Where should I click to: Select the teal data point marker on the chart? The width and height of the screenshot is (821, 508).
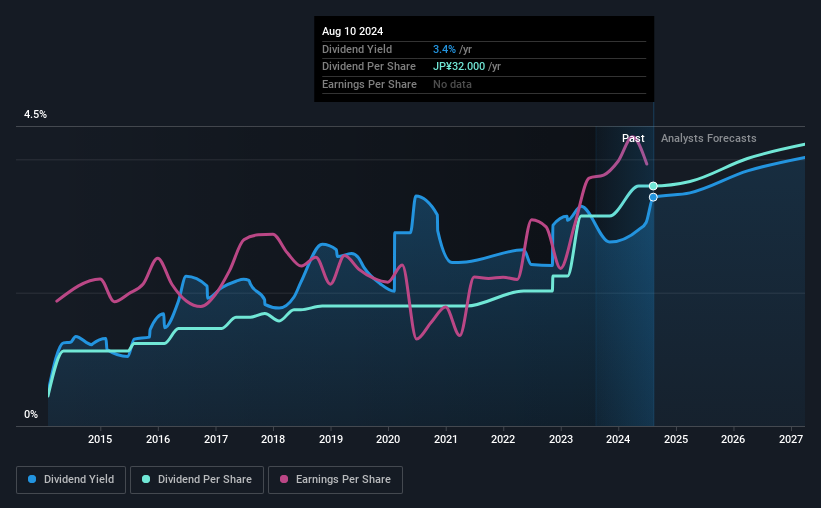pyautogui.click(x=653, y=186)
